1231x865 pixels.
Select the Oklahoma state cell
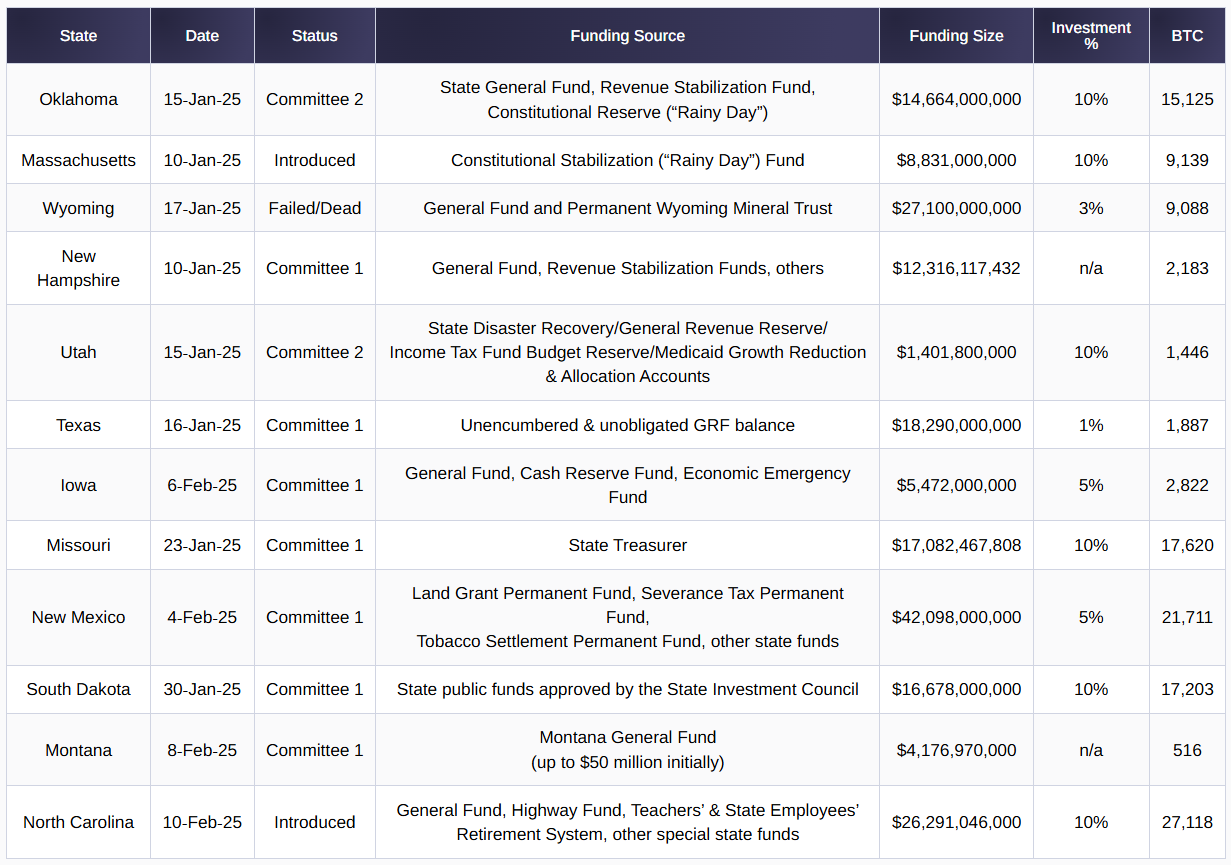(x=78, y=100)
